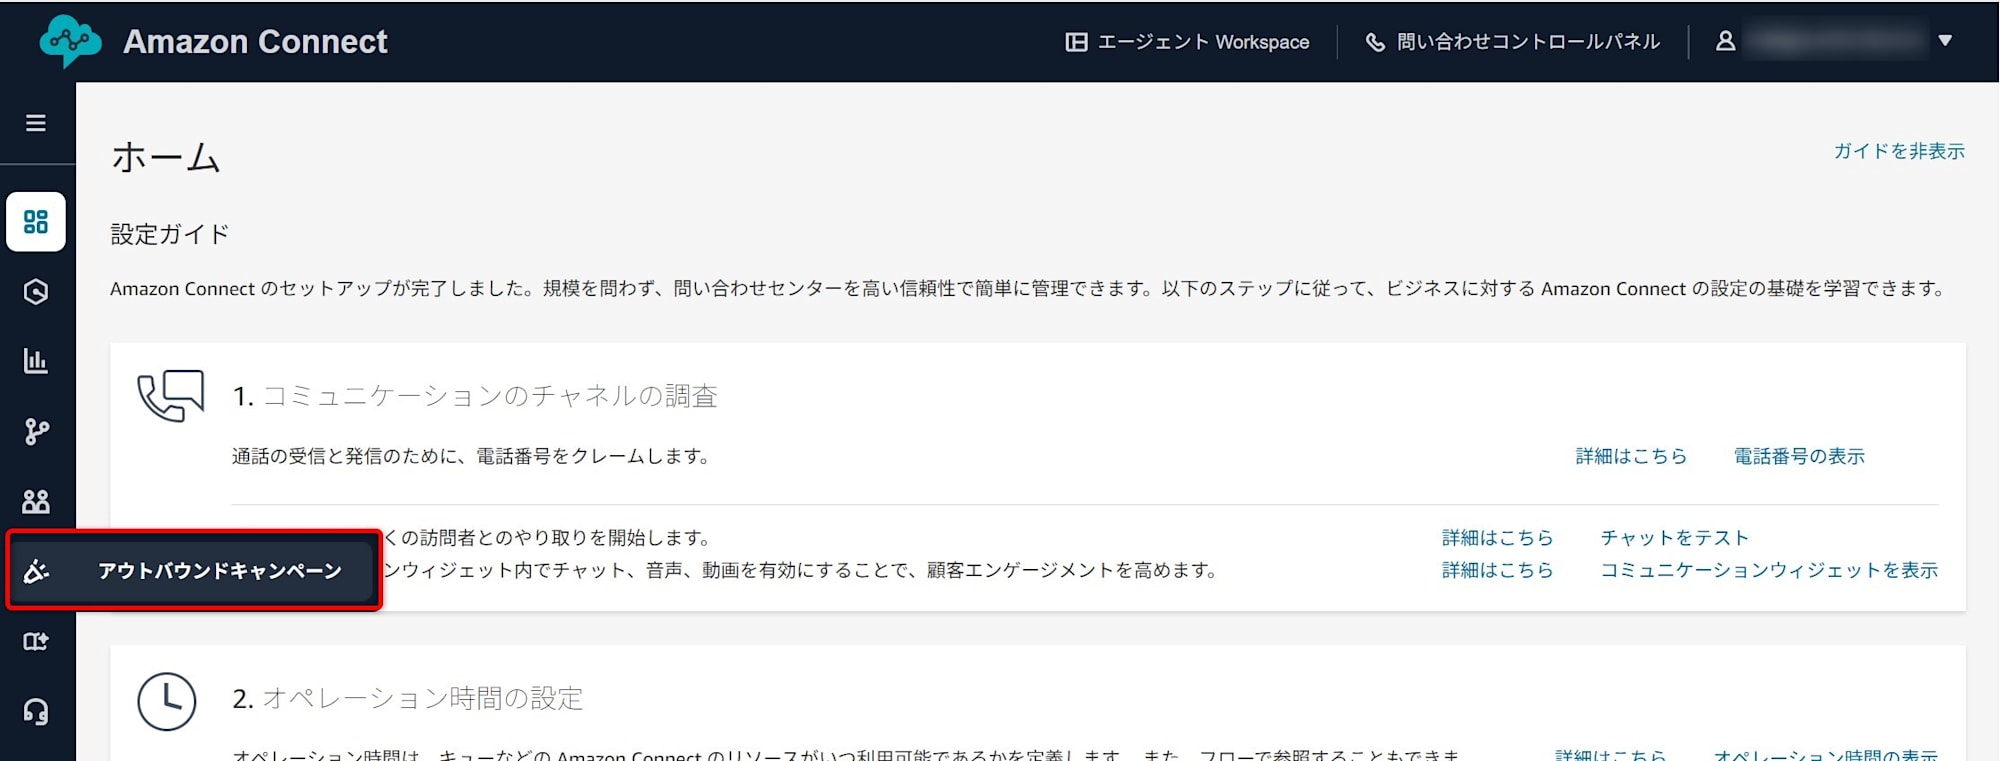This screenshot has height=761, width=2000.
Task: Click the ホーム page heading
Action: click(166, 157)
